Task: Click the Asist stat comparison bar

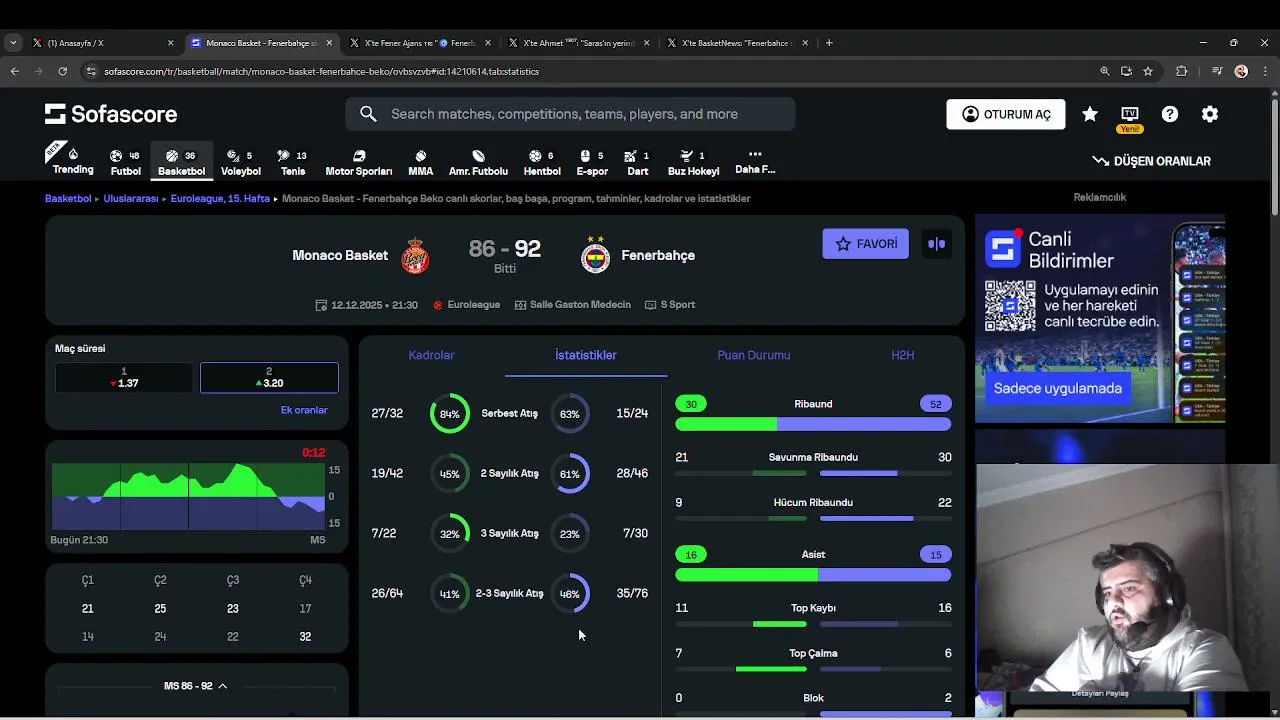Action: point(813,575)
